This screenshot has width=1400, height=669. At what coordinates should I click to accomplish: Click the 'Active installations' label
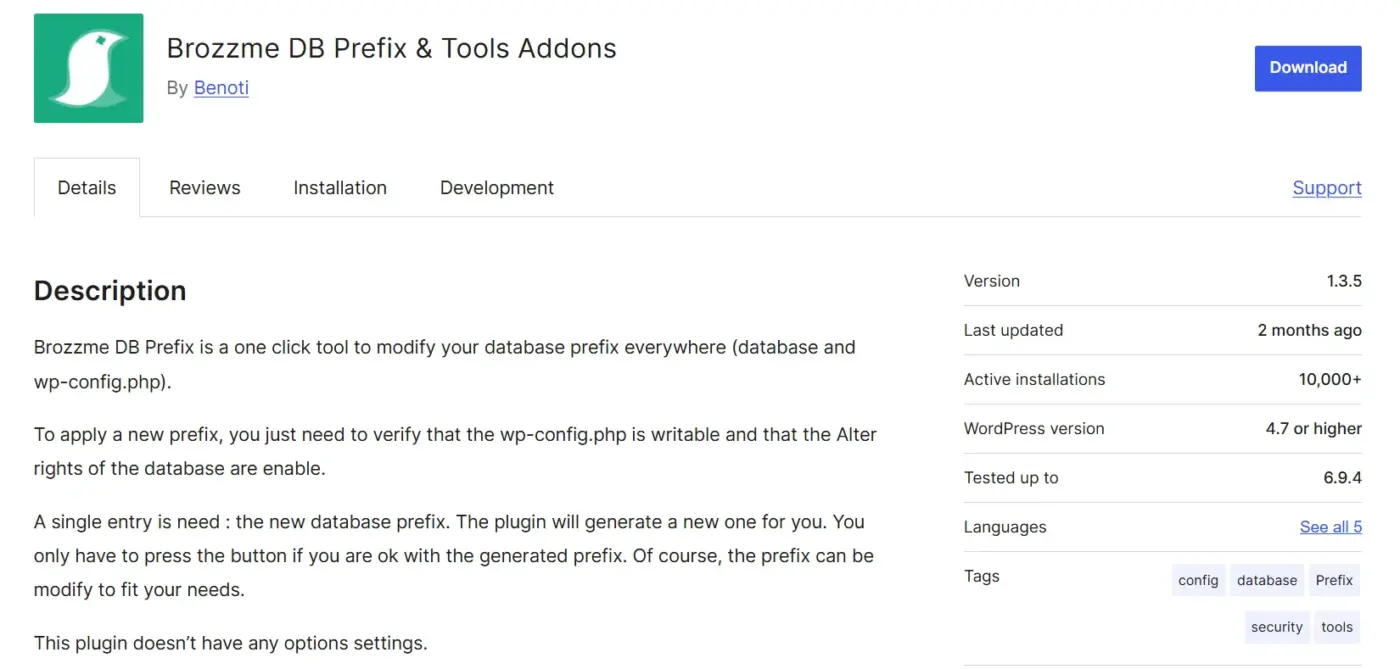[1034, 379]
